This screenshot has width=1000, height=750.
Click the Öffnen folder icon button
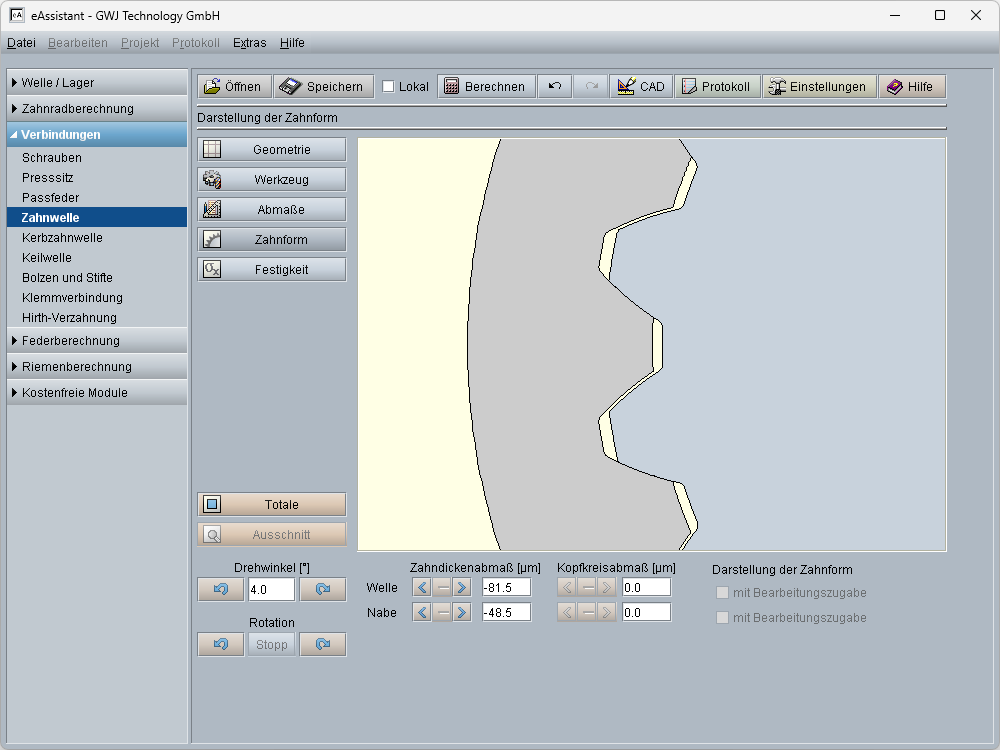232,87
